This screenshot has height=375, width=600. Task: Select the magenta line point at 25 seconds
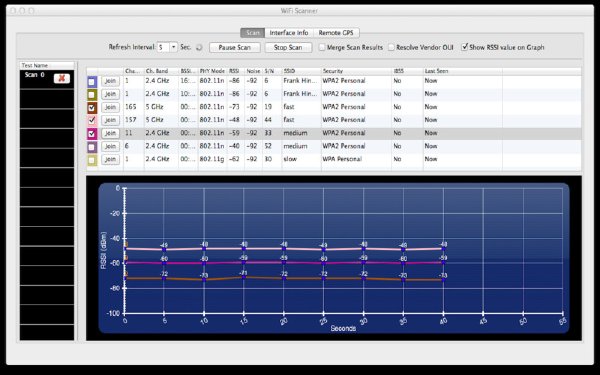pyautogui.click(x=323, y=263)
